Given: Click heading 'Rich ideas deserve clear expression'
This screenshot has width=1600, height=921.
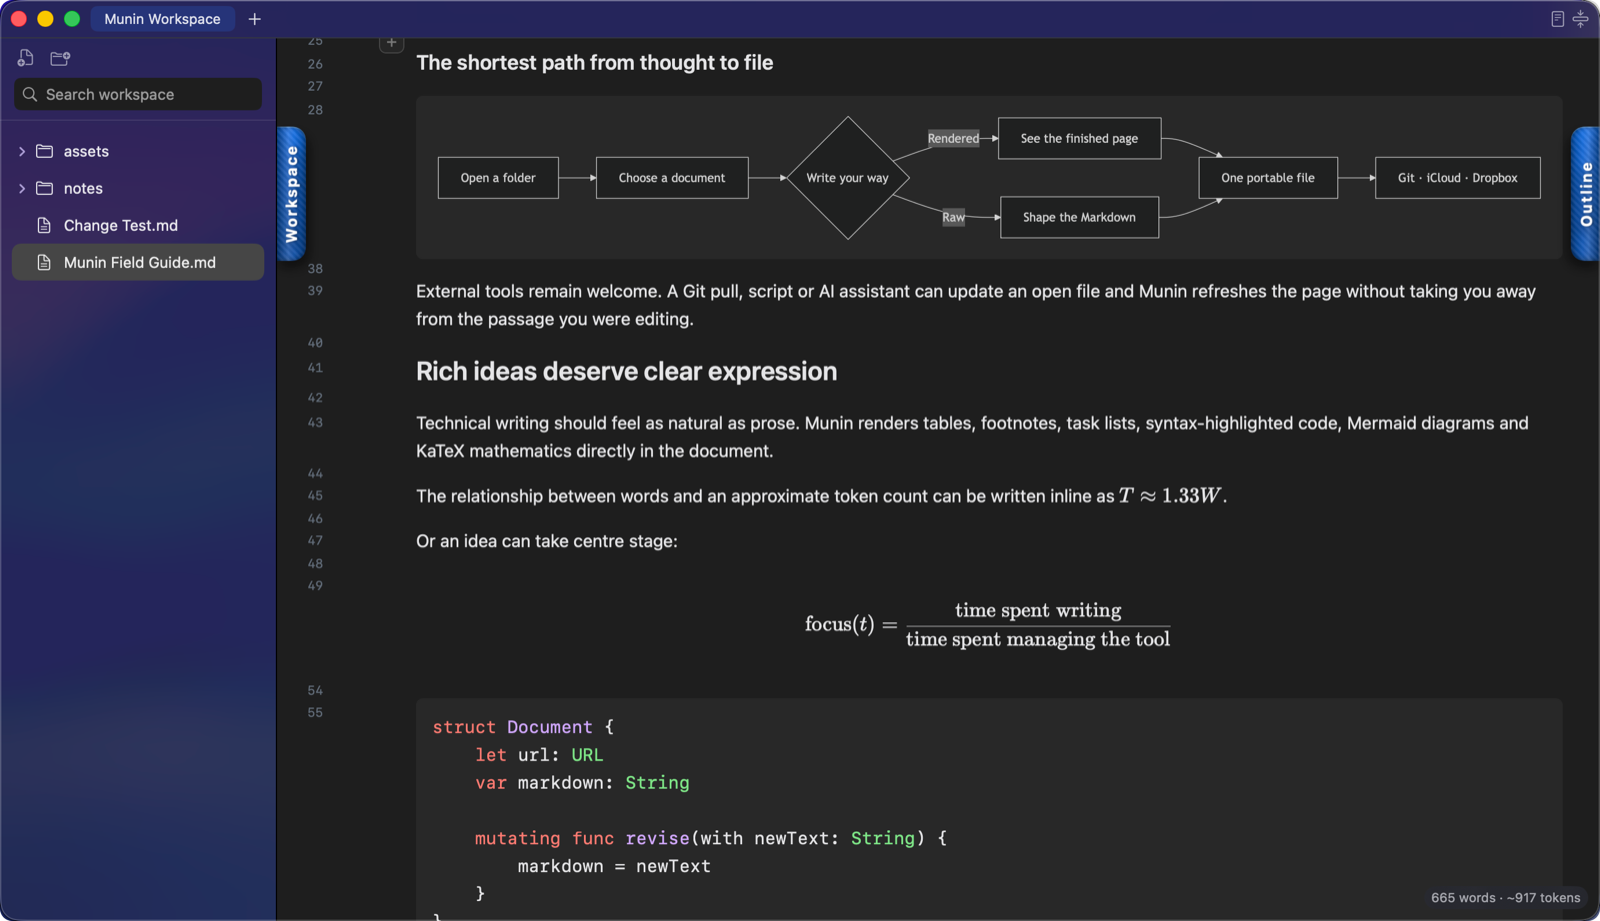Looking at the screenshot, I should (626, 371).
